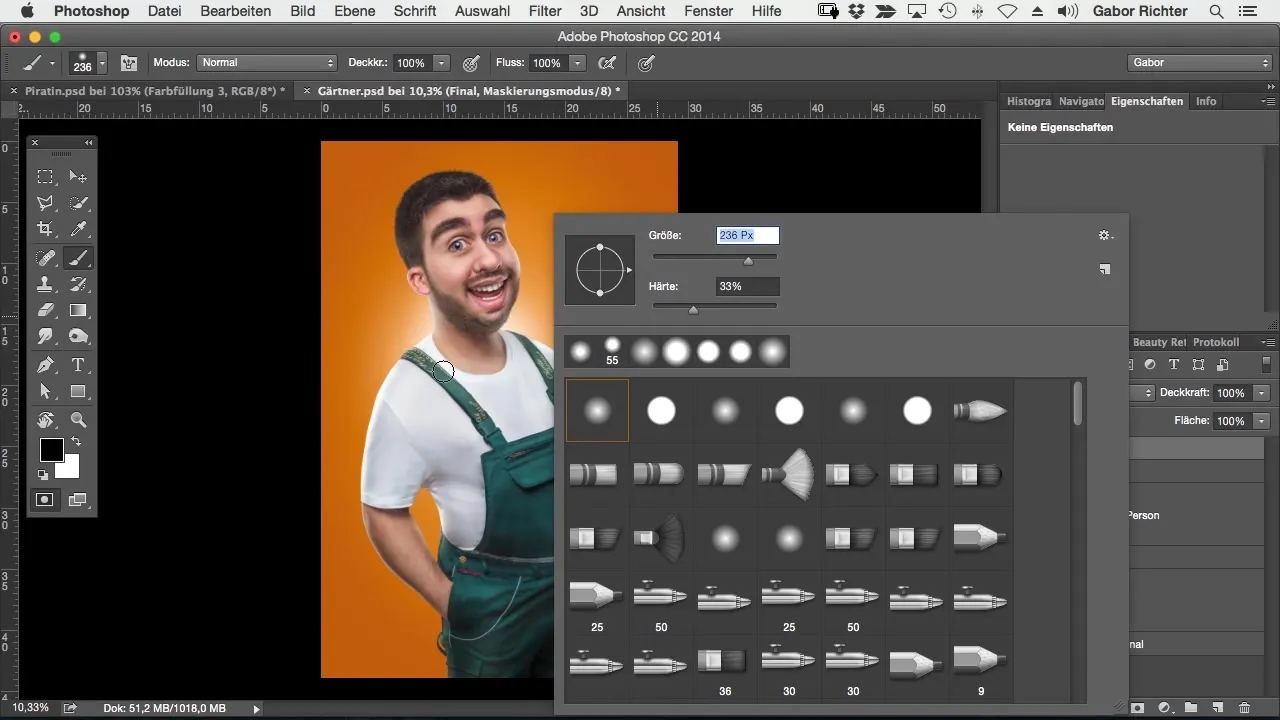The image size is (1280, 720).
Task: Open the Brush tool preset picker
Action: [39, 63]
